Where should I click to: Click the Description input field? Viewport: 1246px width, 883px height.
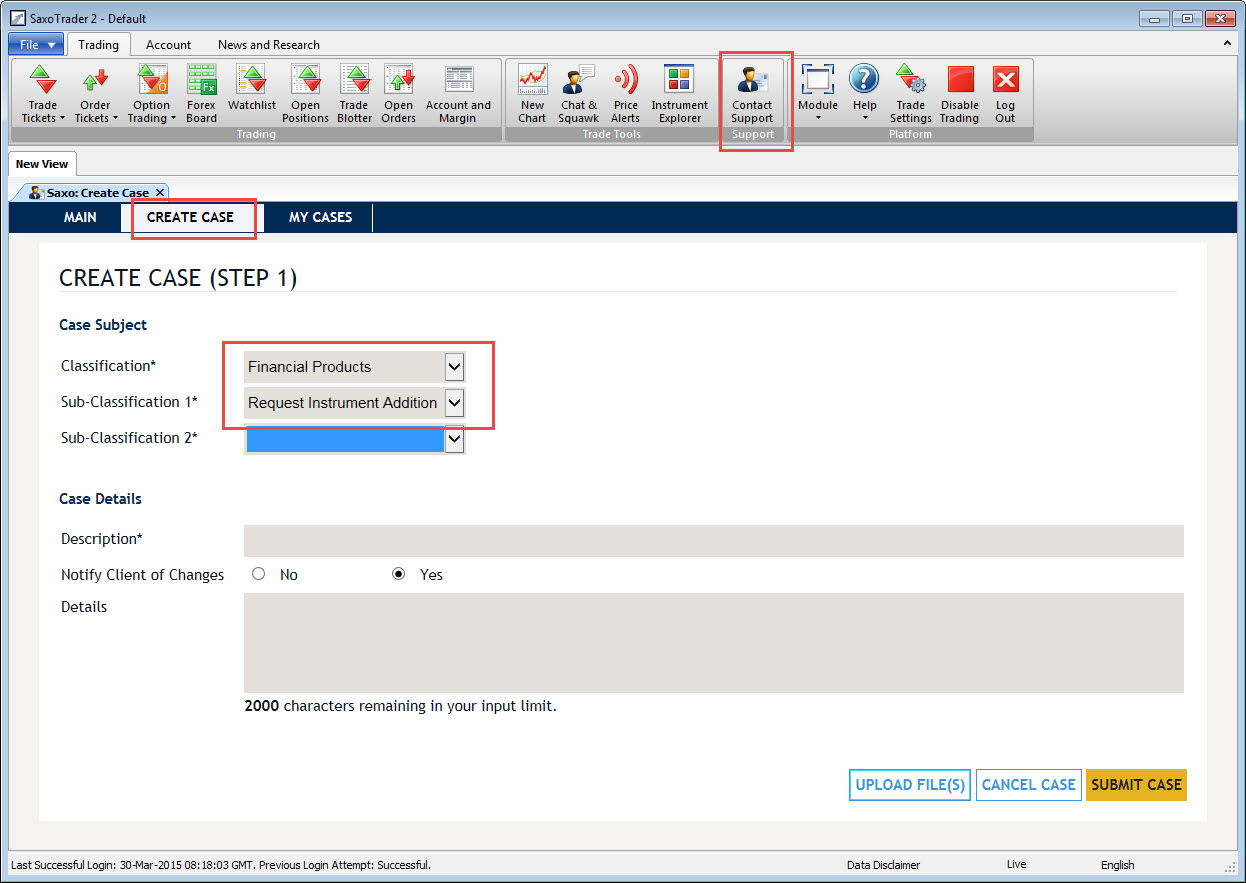coord(714,541)
